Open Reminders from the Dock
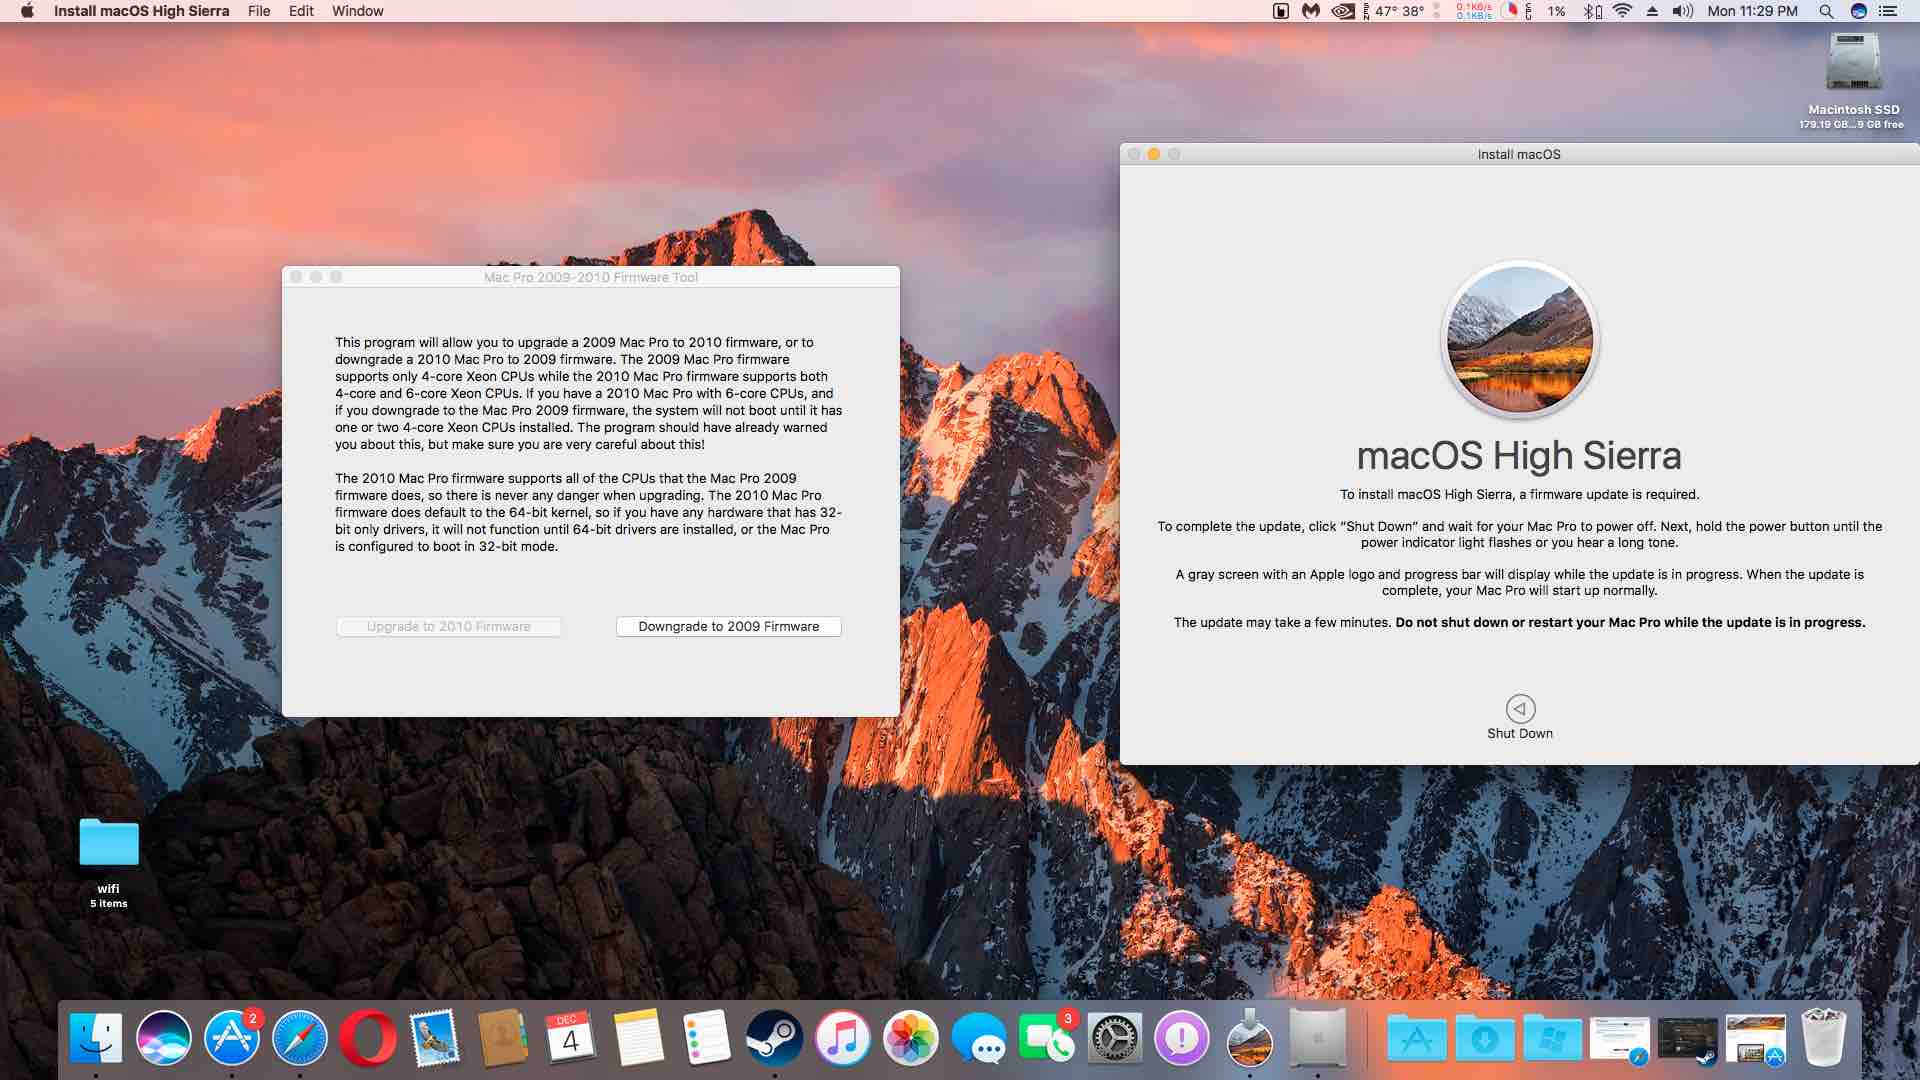Screen dimensions: 1920x1080 pyautogui.click(x=707, y=1038)
